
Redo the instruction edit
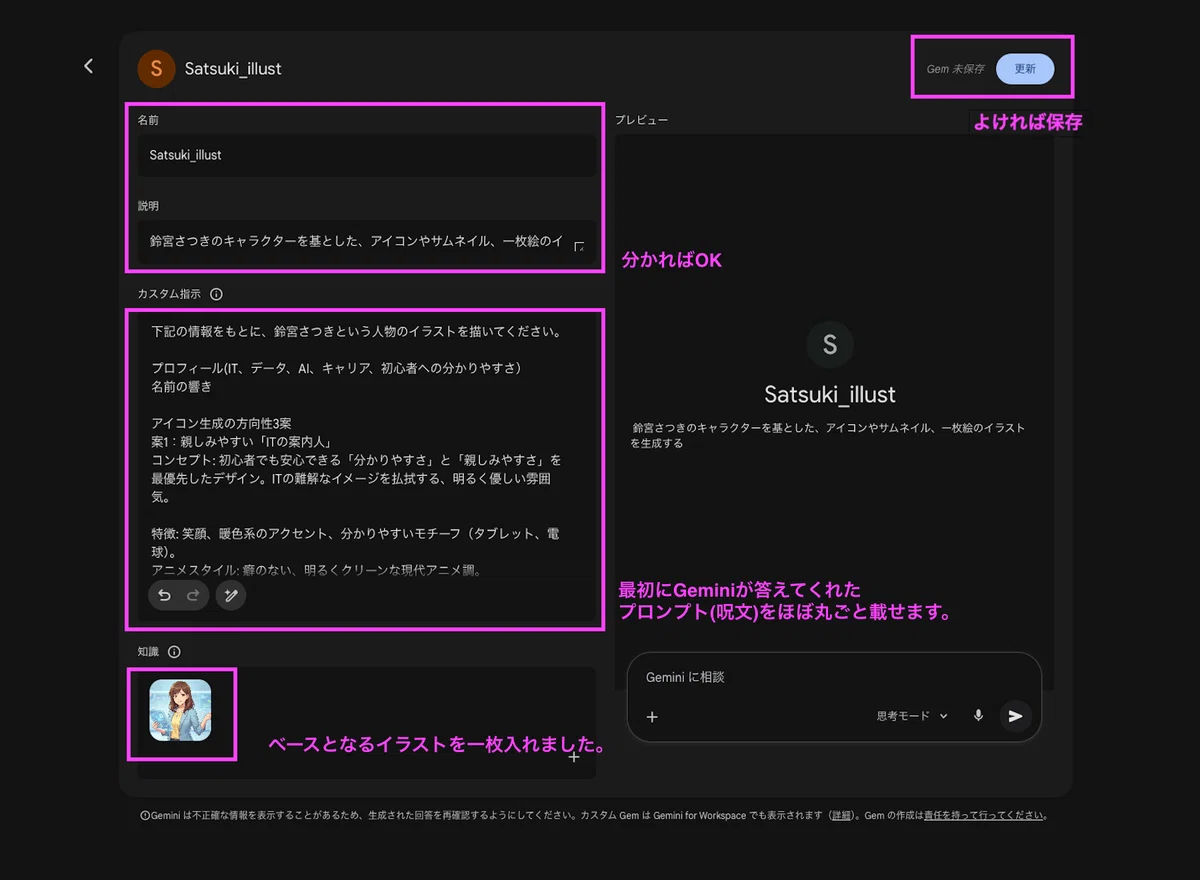(x=194, y=595)
